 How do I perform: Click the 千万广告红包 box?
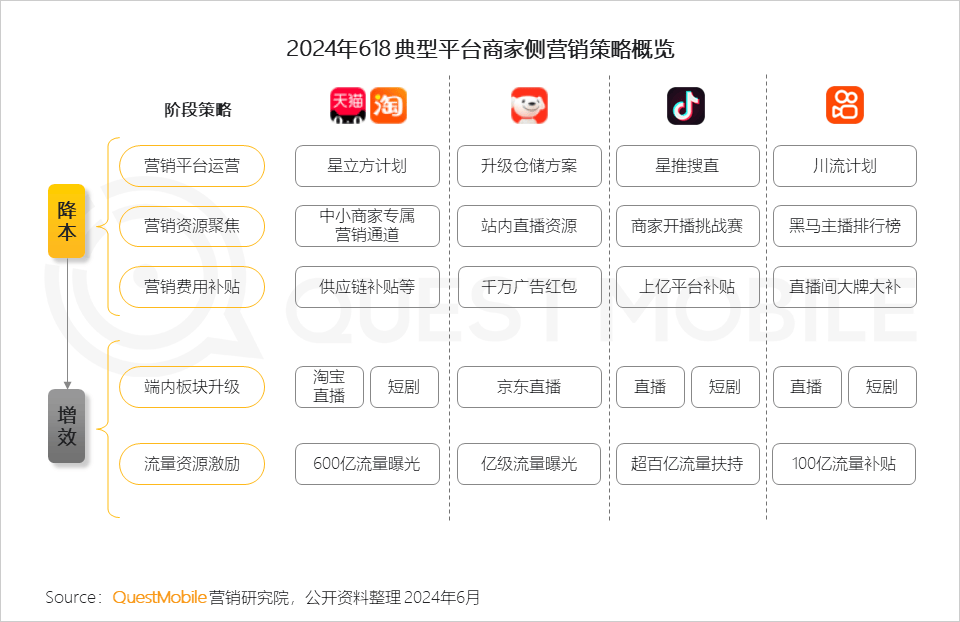(529, 287)
